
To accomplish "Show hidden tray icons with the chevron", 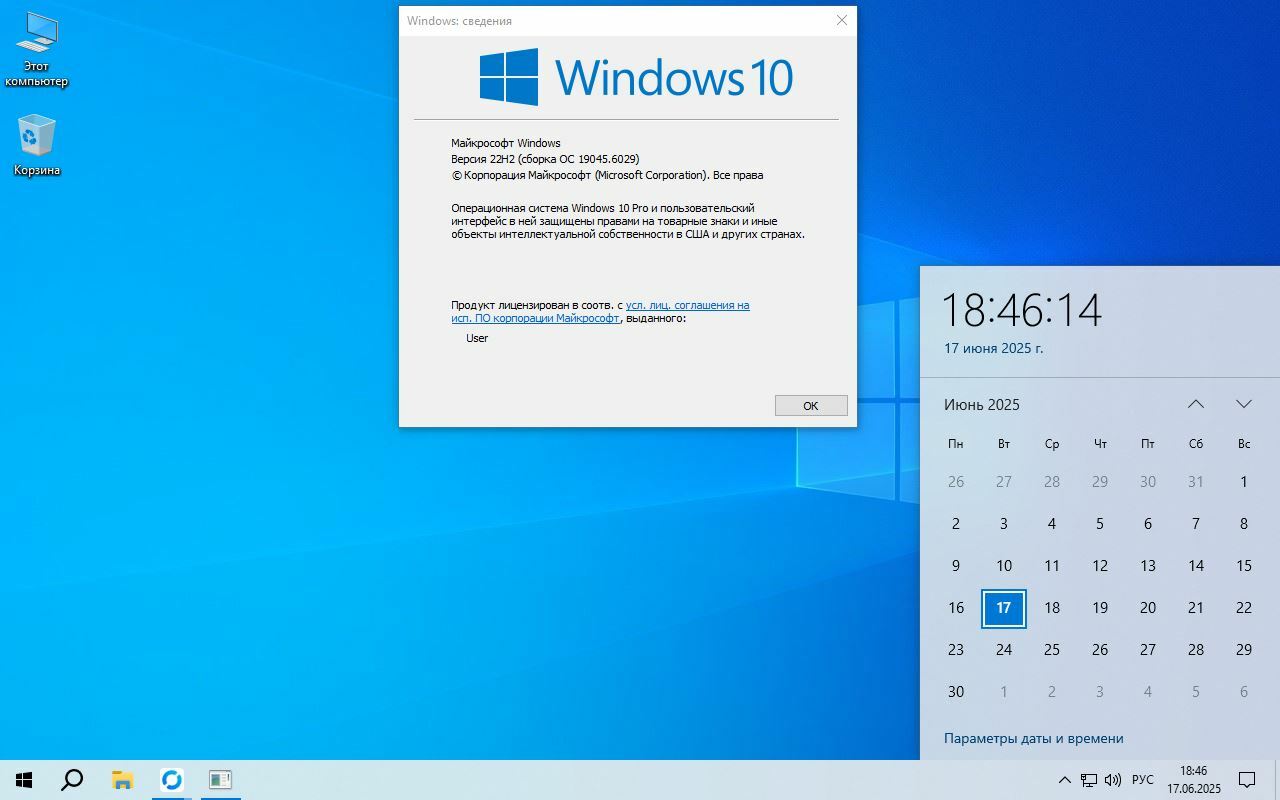I will (x=1064, y=780).
